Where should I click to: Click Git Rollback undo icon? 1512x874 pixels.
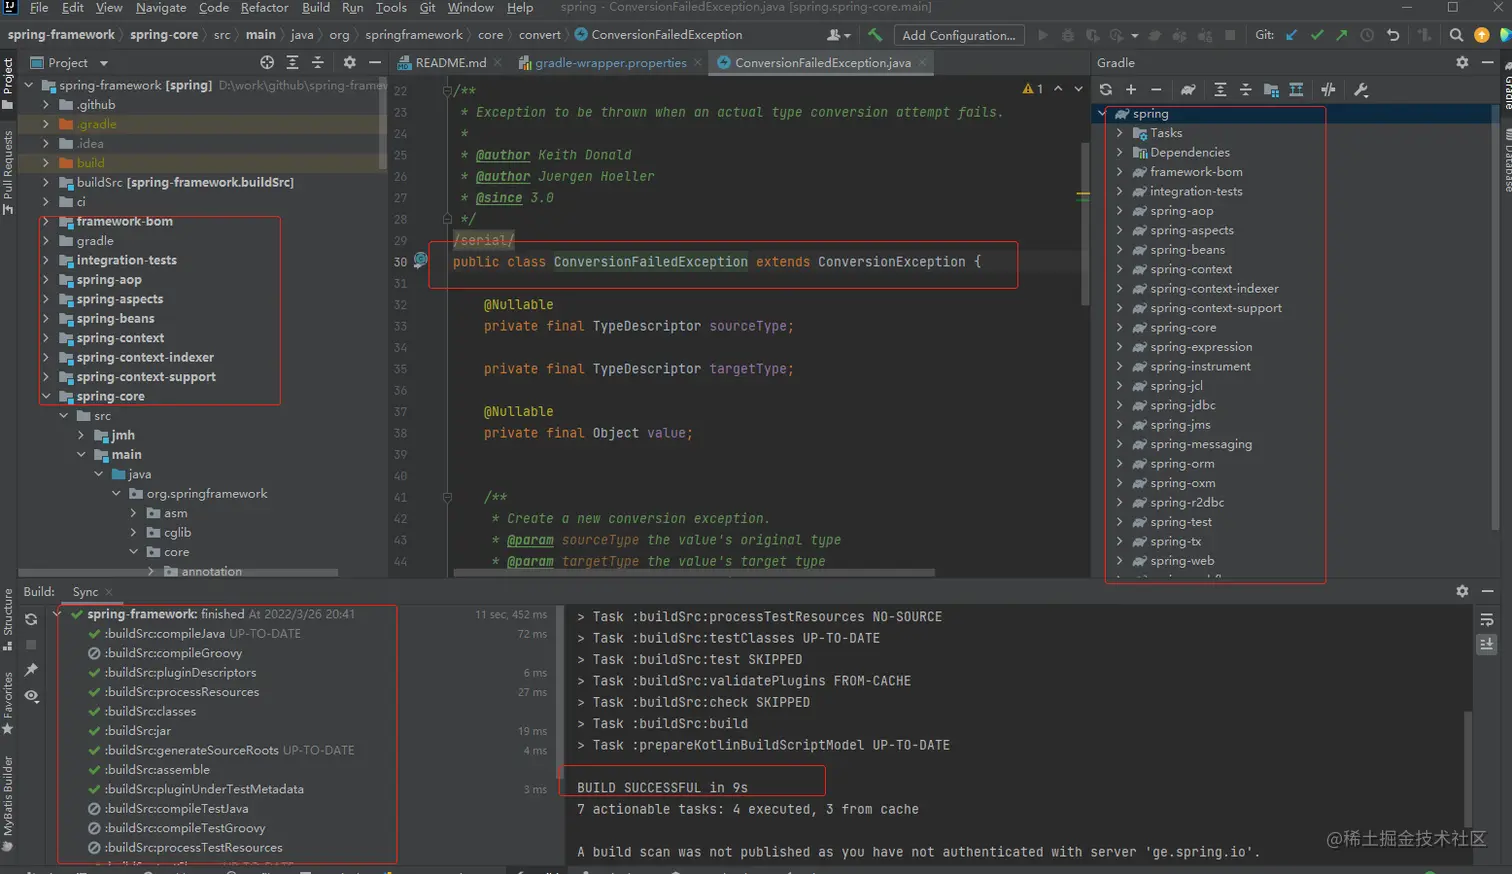pos(1393,35)
